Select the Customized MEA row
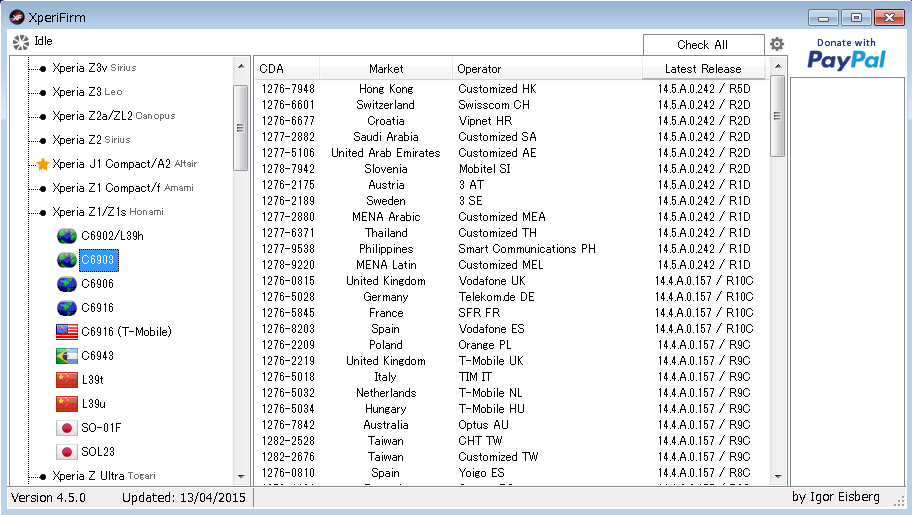912x515 pixels. 512,217
